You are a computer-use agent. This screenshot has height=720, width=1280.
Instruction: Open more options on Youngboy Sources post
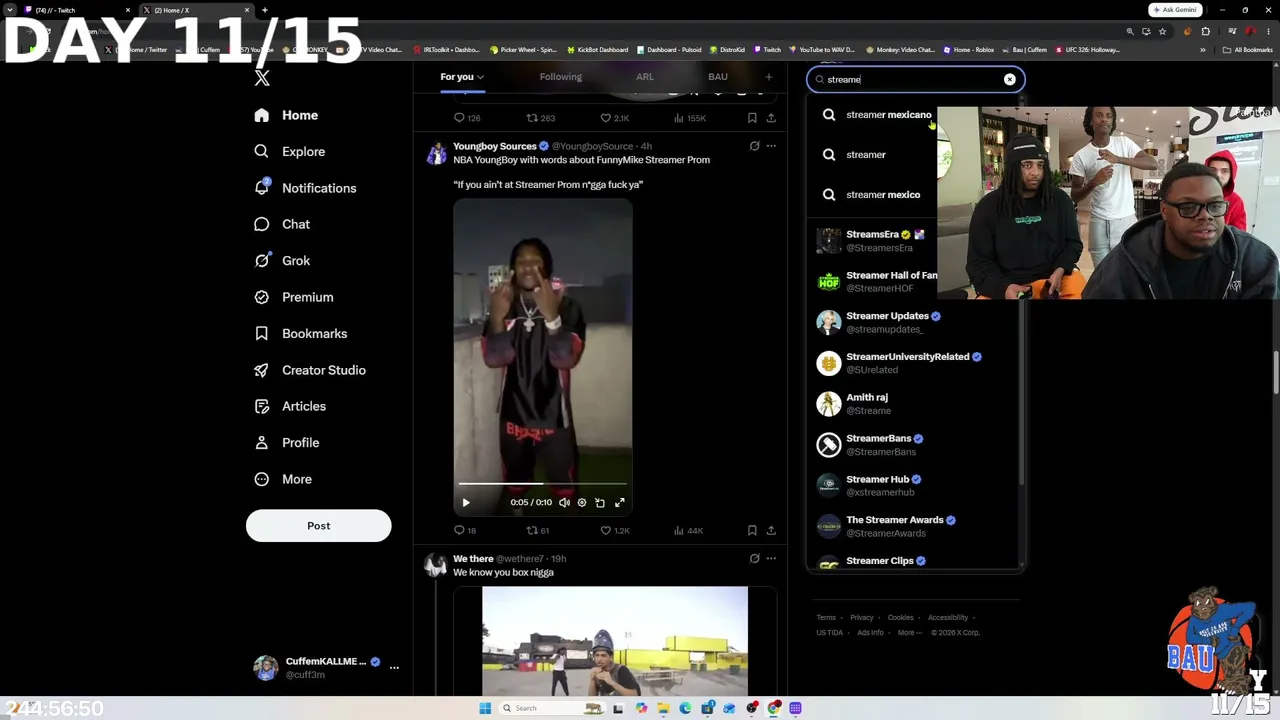click(771, 146)
